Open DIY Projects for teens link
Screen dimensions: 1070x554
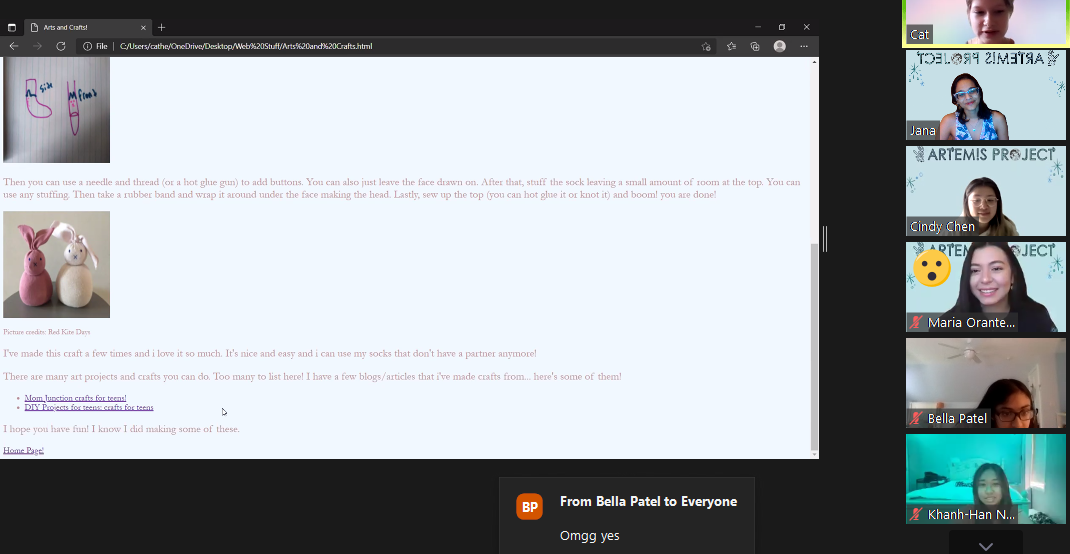[89, 407]
